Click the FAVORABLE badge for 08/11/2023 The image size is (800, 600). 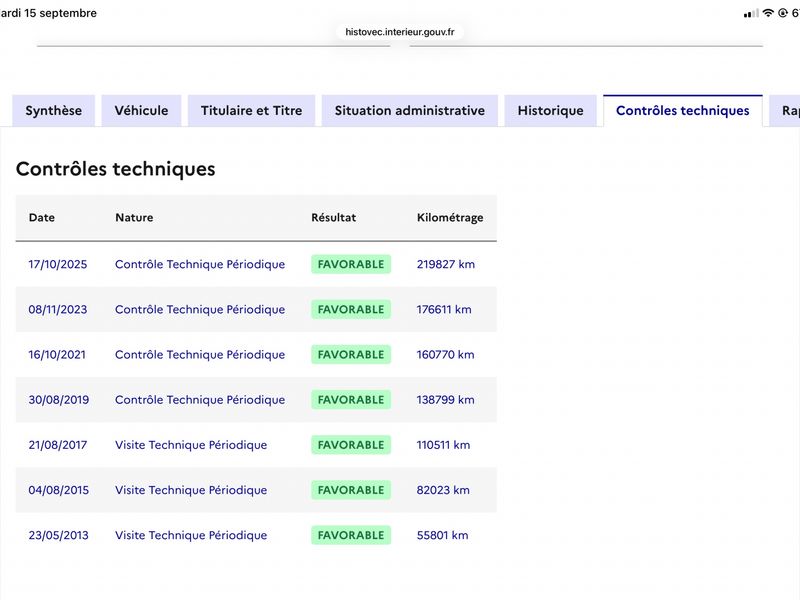coord(351,309)
